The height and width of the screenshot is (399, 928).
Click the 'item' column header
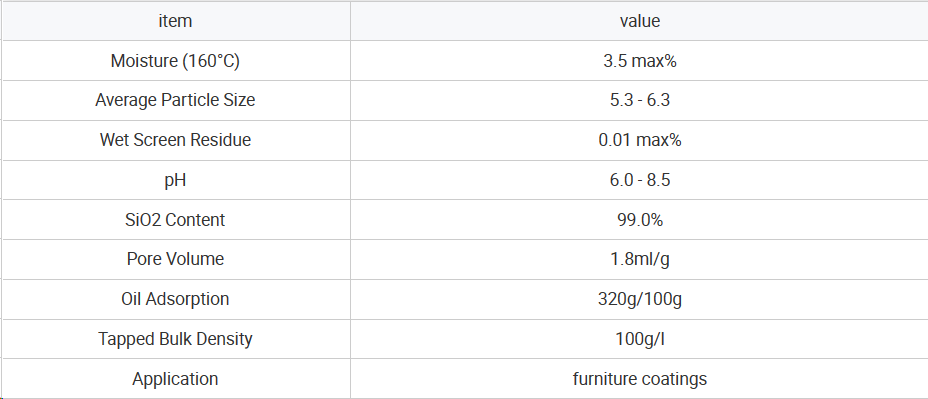175,21
